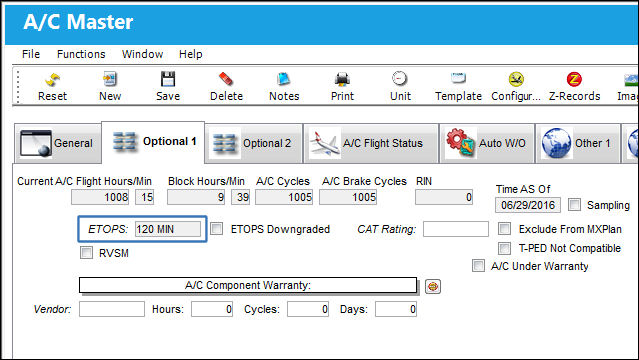Click the ETOPS 120 MIN field
Image resolution: width=639 pixels, height=360 pixels.
pyautogui.click(x=168, y=229)
